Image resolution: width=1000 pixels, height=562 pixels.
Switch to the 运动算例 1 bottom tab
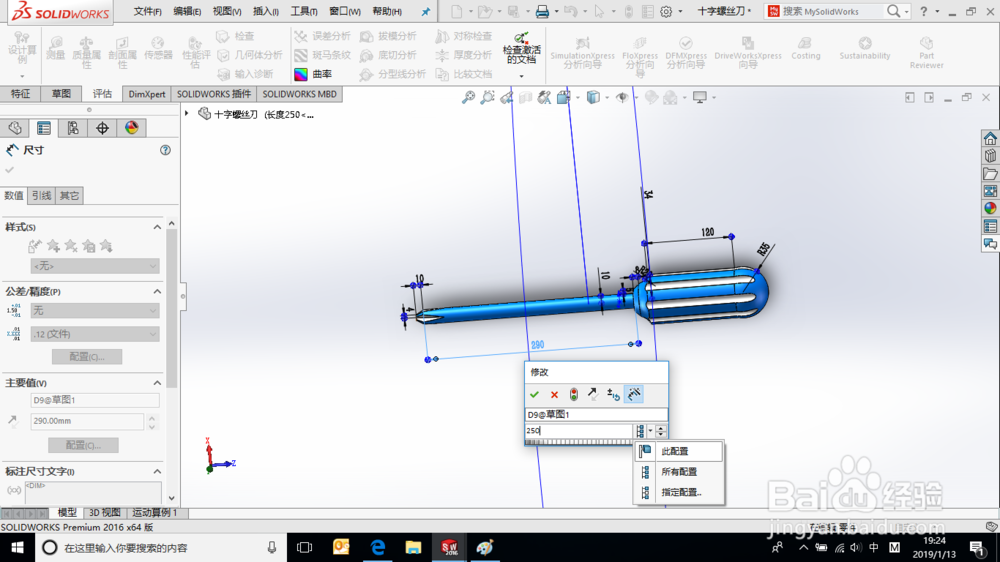point(155,513)
